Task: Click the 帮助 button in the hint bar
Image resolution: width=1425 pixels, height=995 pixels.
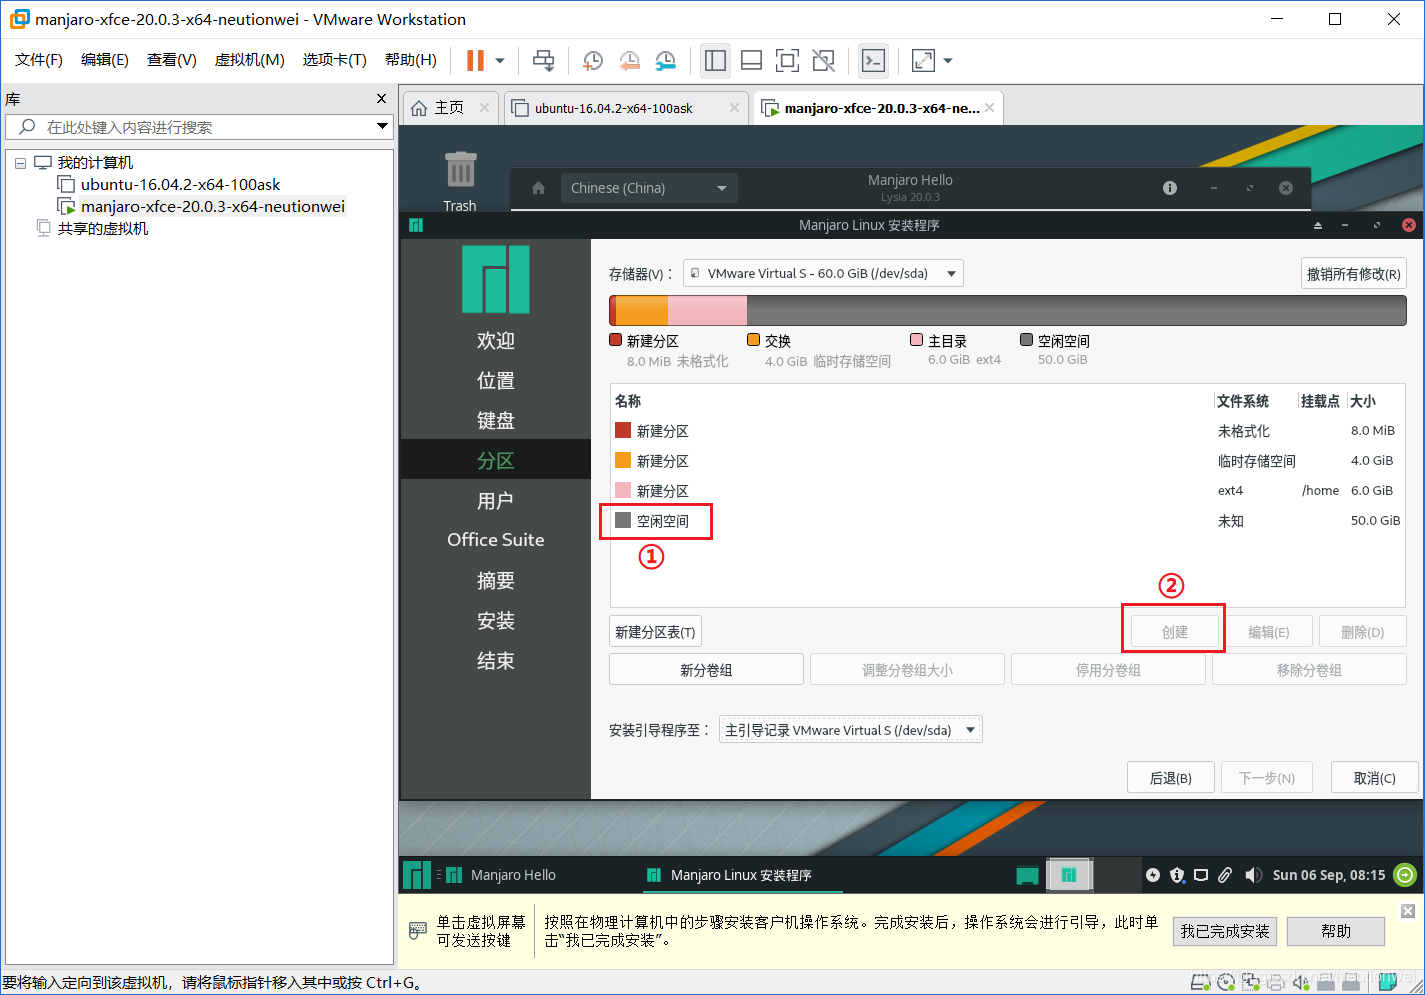Action: tap(1336, 931)
